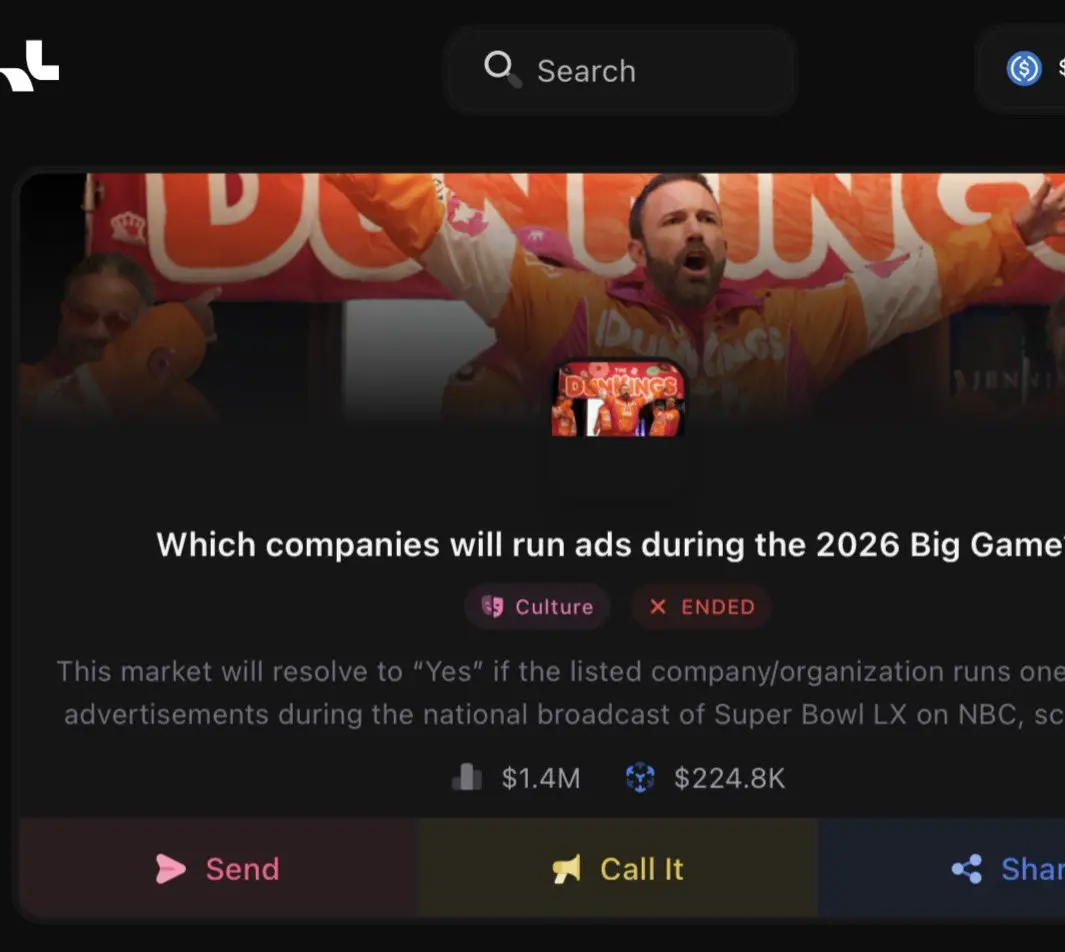Click the pink paper plane Send icon
The height and width of the screenshot is (952, 1065).
point(170,869)
